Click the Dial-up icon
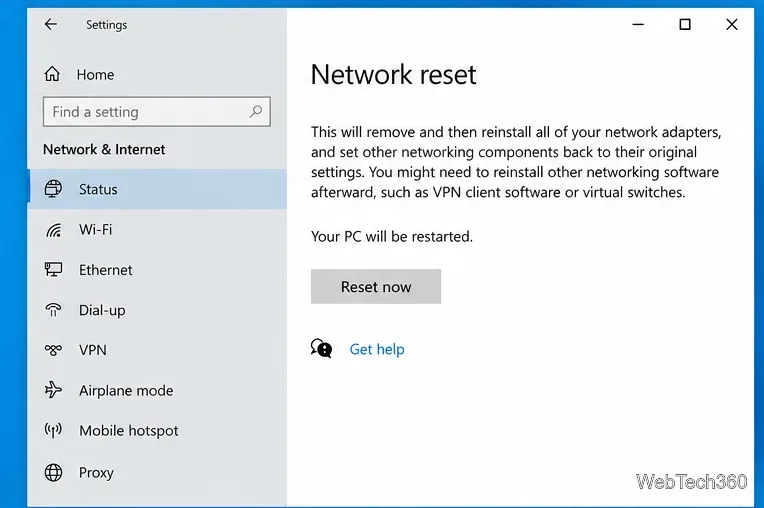 pos(53,310)
